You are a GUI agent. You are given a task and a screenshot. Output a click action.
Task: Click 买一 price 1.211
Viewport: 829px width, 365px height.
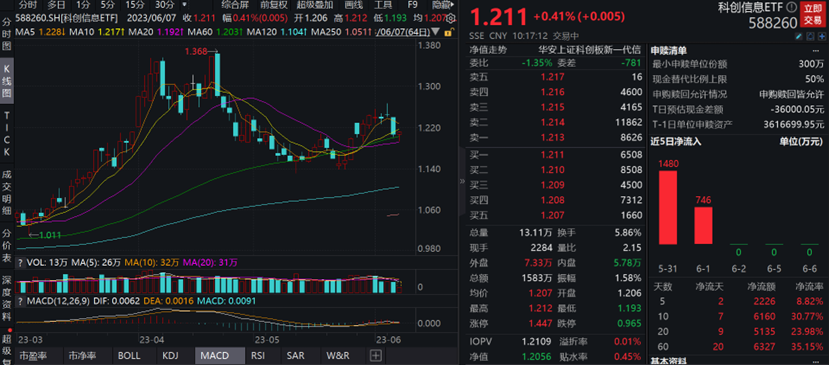click(x=551, y=155)
